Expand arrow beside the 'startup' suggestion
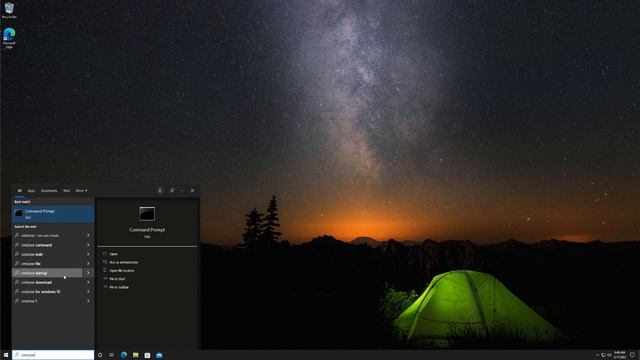 (88, 273)
